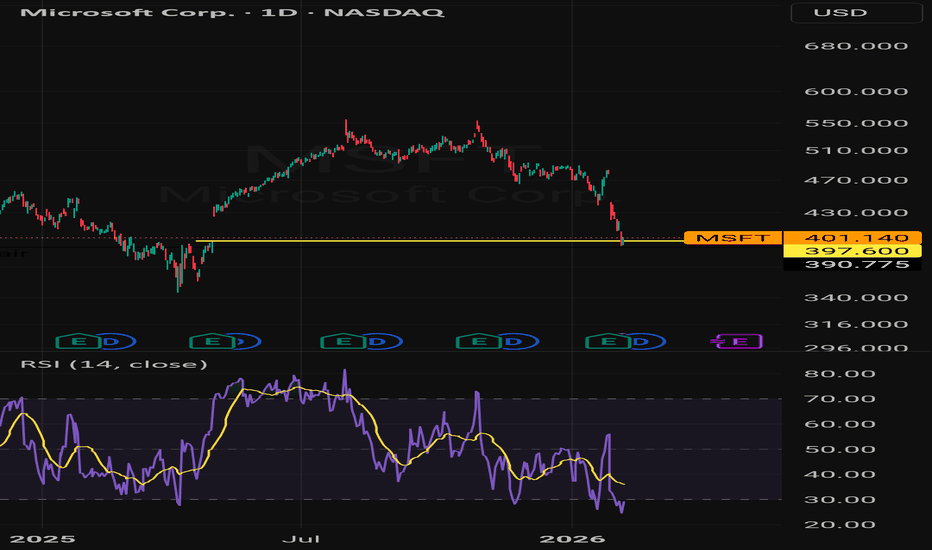Click the orange 401.140 last price tag
932x550 pixels.
(853, 238)
